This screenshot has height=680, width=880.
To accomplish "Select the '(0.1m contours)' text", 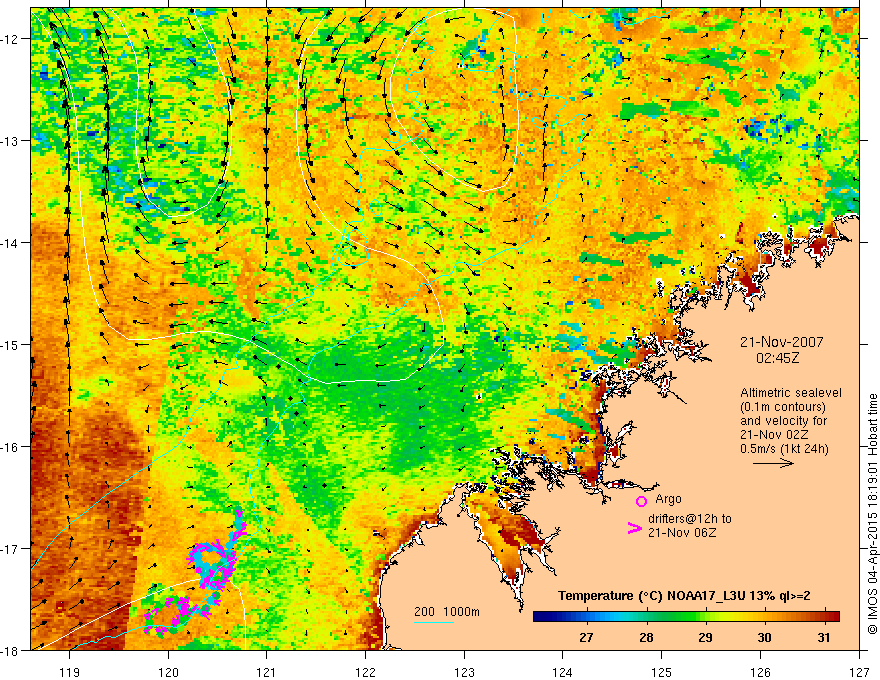I will coord(783,407).
